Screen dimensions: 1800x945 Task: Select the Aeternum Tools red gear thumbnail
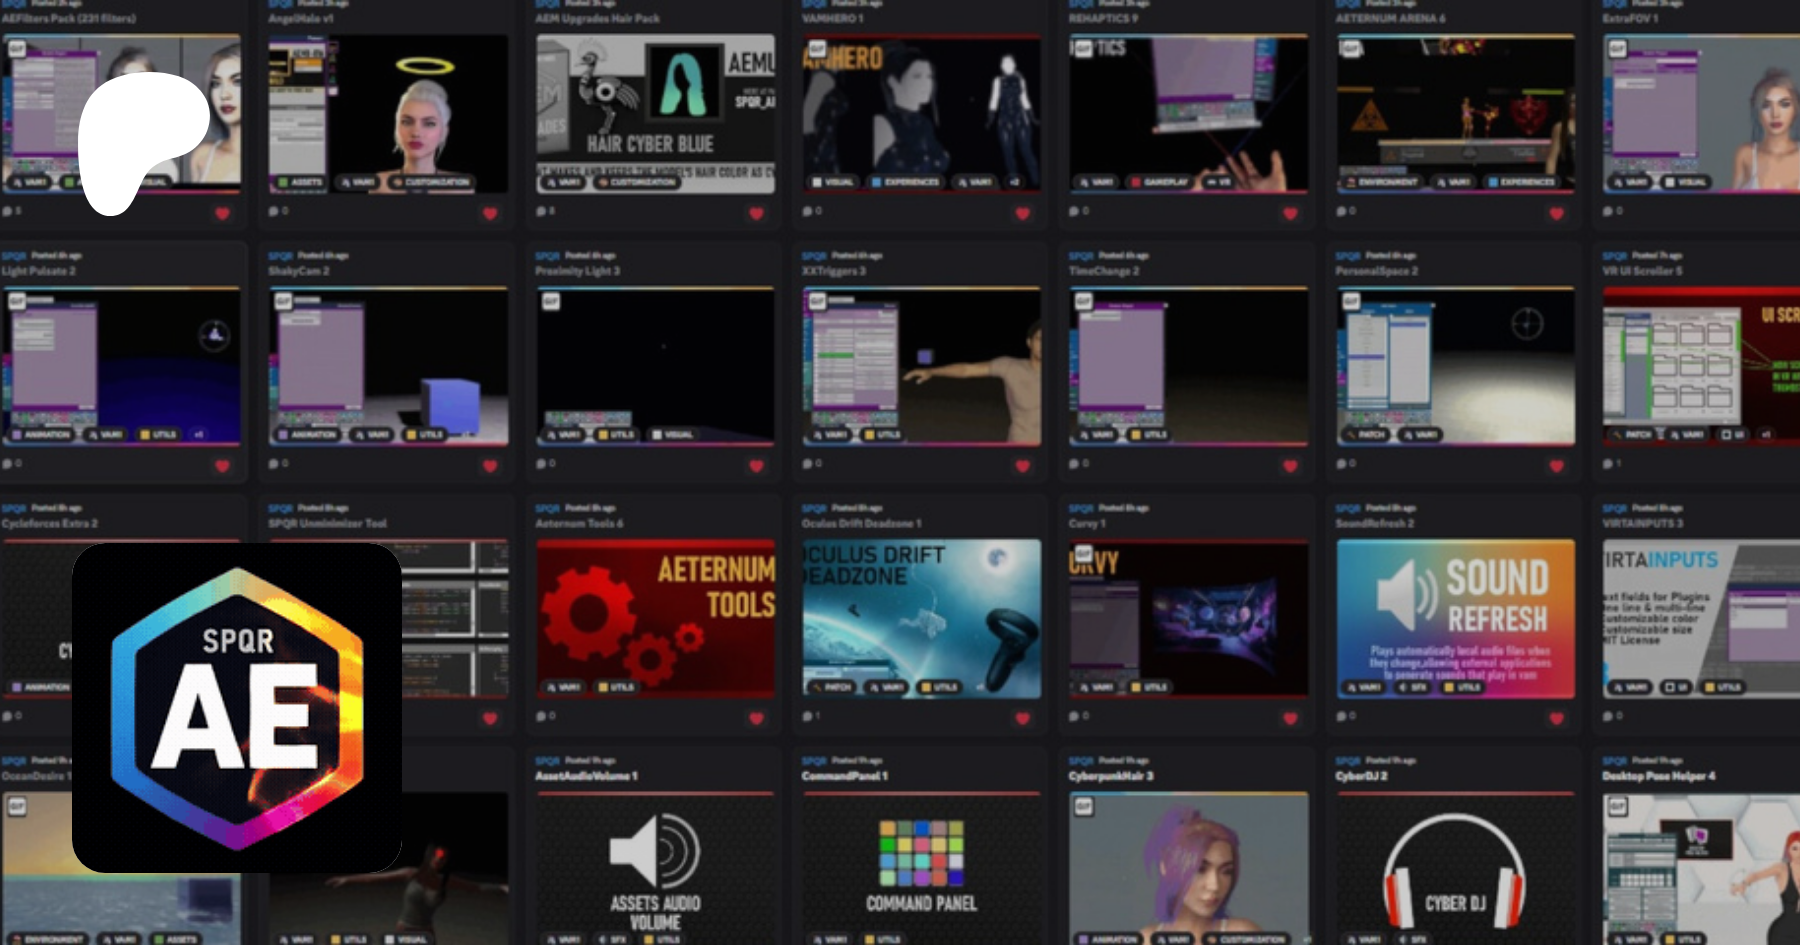[x=655, y=618]
